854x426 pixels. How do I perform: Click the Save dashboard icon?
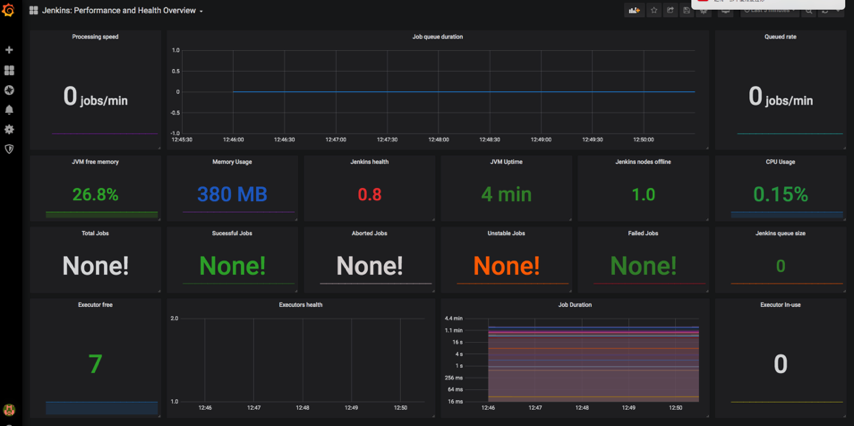point(687,11)
